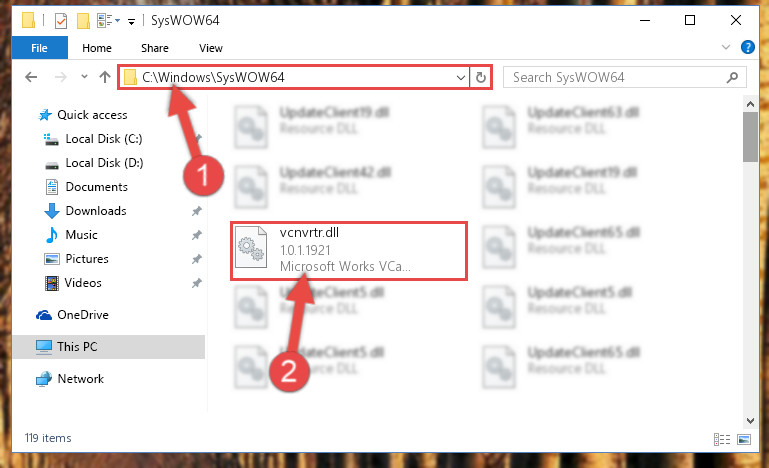Switch to large thumbnails view icon

tap(744, 439)
